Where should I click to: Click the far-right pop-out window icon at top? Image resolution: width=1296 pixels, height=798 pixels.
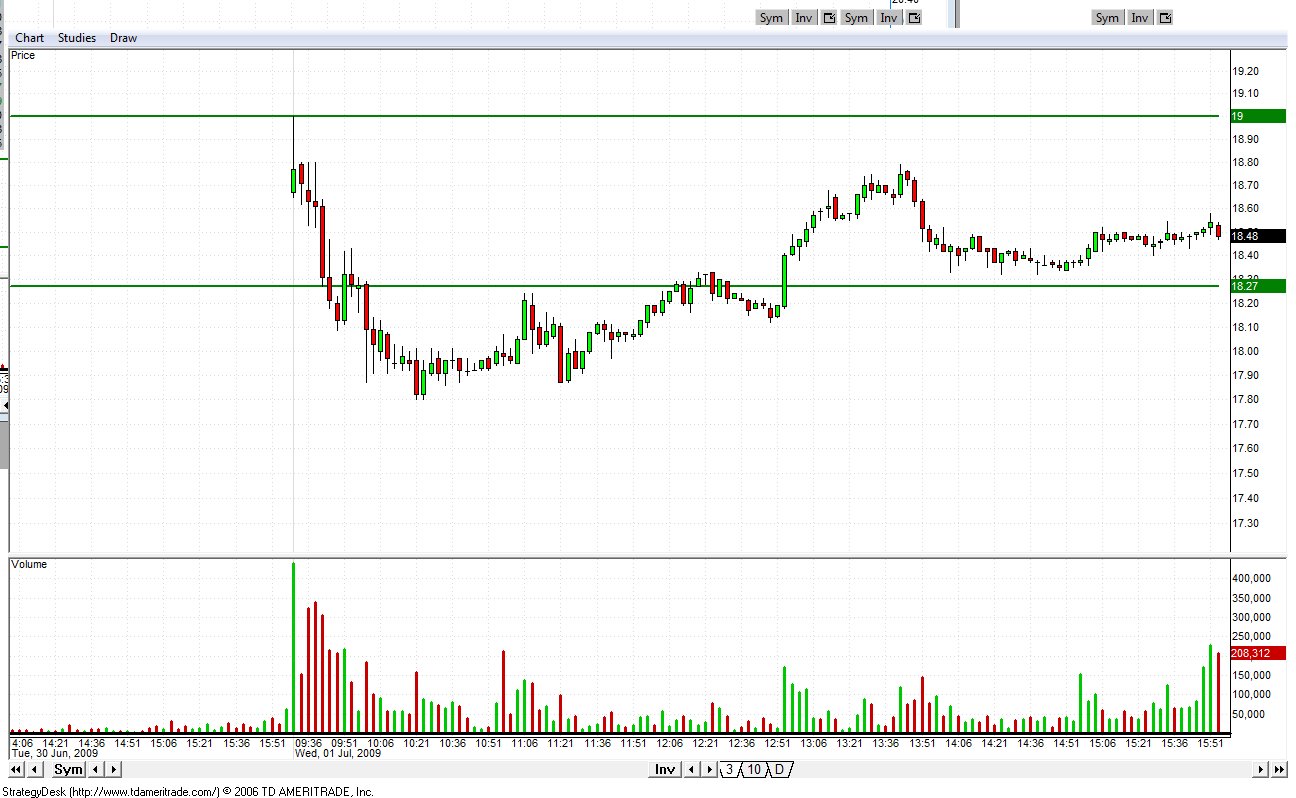coord(1165,17)
